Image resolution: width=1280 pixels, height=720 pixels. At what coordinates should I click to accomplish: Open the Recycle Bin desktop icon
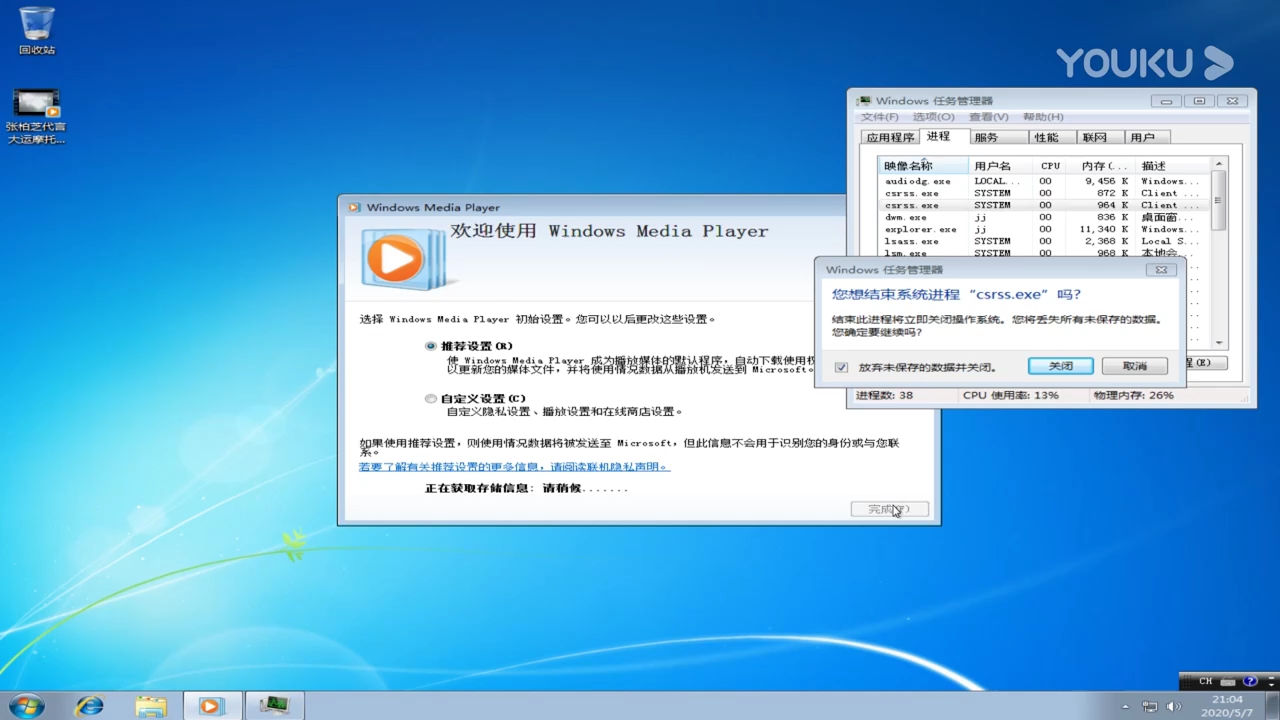coord(37,30)
